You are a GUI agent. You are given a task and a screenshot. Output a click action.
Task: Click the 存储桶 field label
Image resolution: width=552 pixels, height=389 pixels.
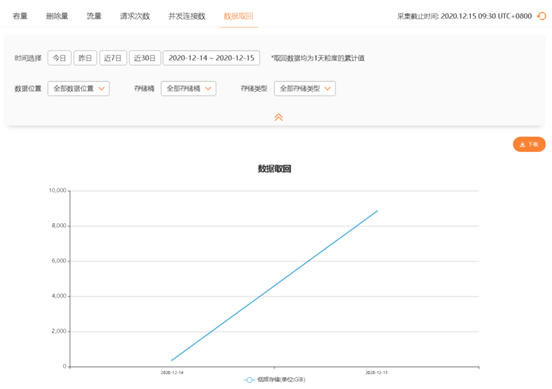(x=144, y=88)
